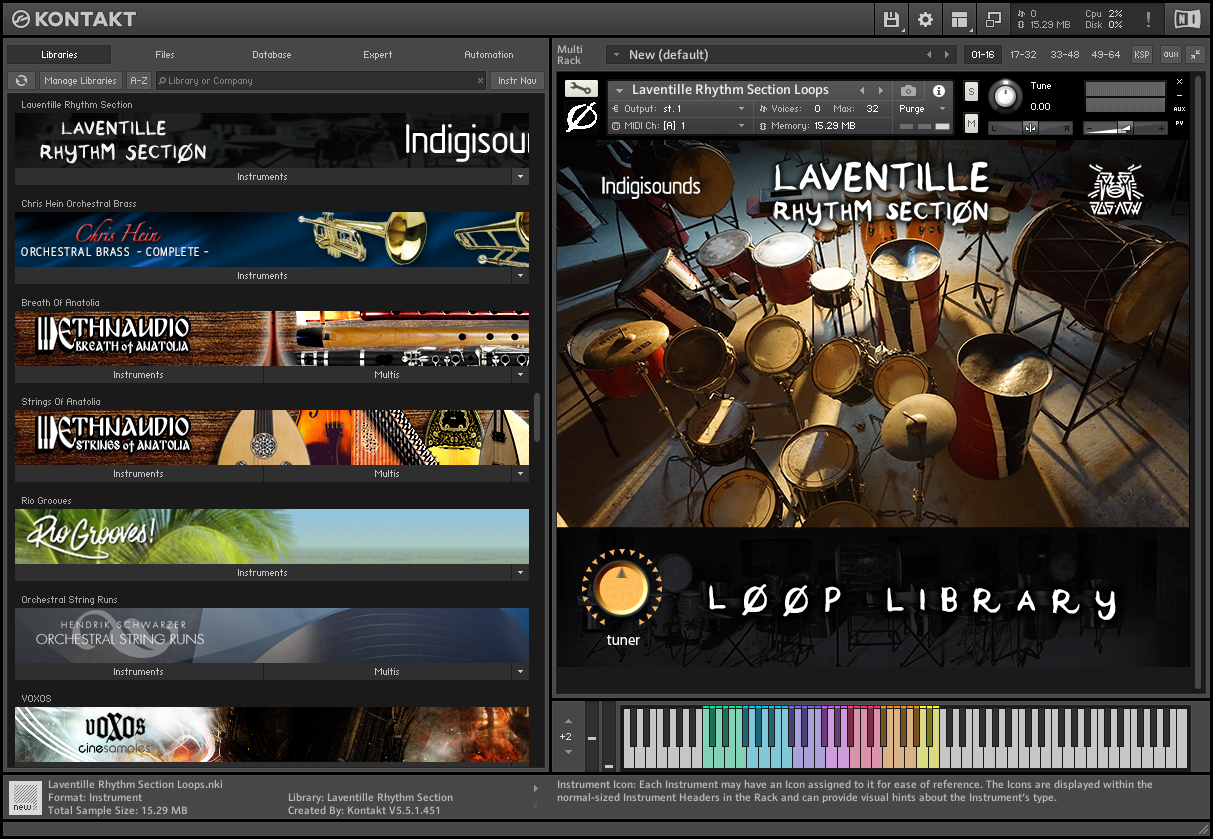Switch to the Database tab
Viewport: 1213px width, 839px height.
[x=271, y=54]
